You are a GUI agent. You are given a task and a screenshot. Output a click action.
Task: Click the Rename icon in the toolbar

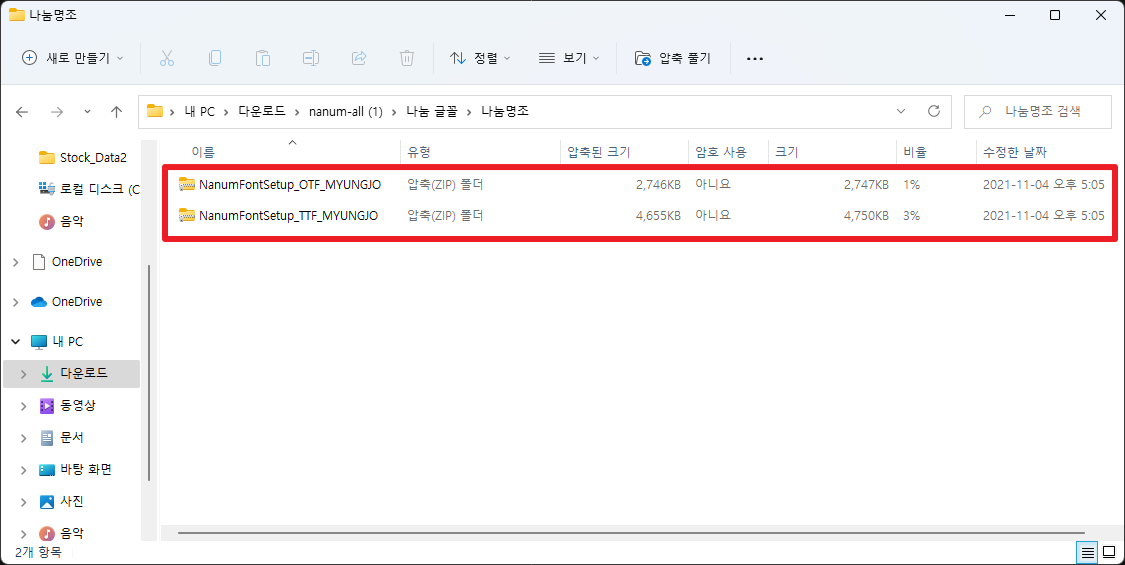coord(311,58)
